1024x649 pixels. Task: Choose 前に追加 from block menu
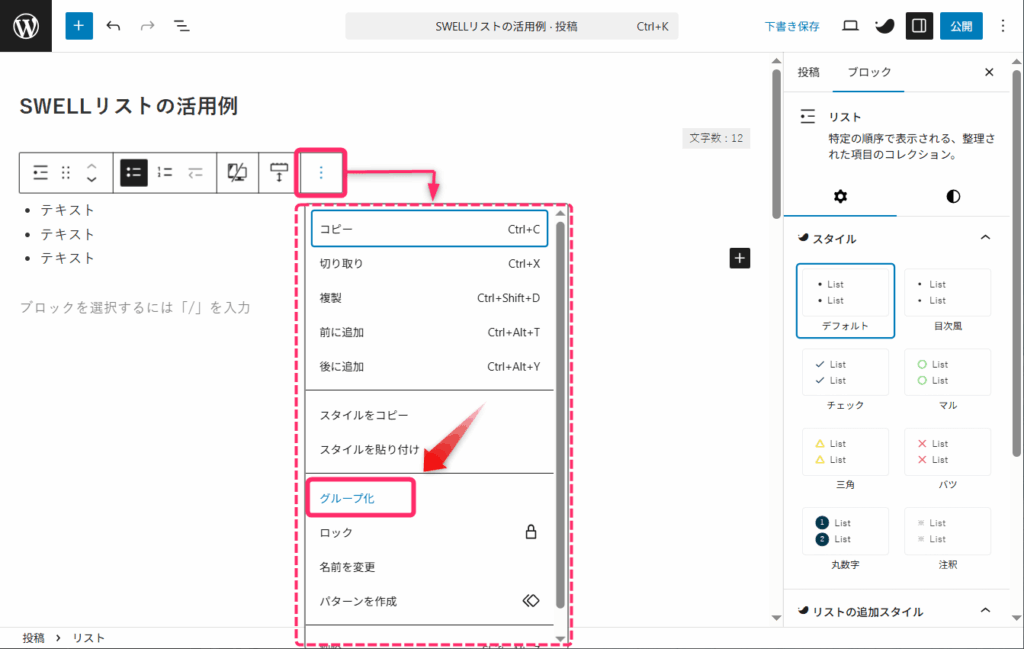click(x=429, y=332)
